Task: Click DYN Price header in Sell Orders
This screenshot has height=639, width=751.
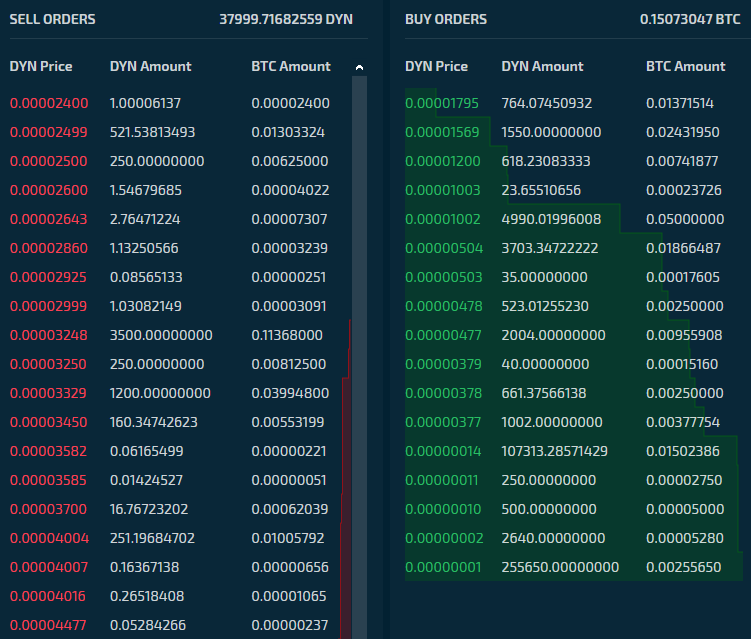Action: tap(41, 66)
